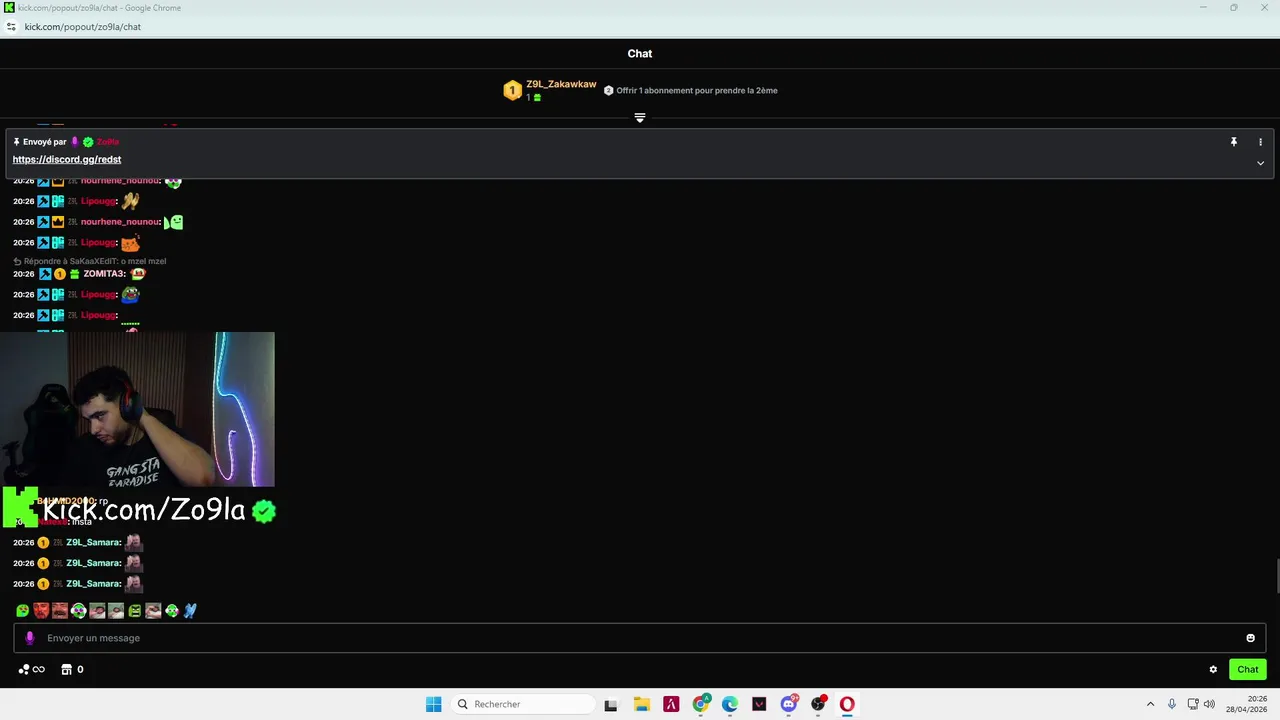The height and width of the screenshot is (720, 1280).
Task: Click nourhene_nounou's green ghost emote
Action: [174, 222]
